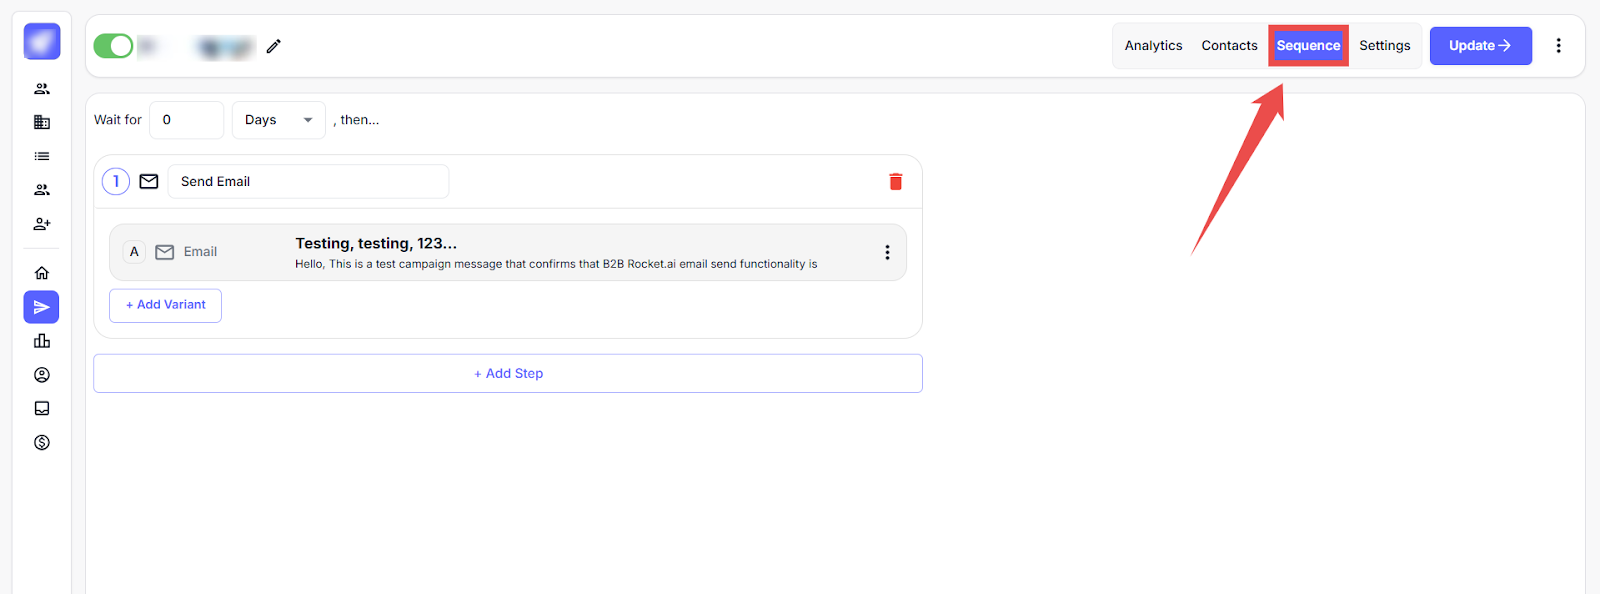This screenshot has width=1600, height=594.
Task: Switch to the Analytics tab
Action: (x=1153, y=46)
